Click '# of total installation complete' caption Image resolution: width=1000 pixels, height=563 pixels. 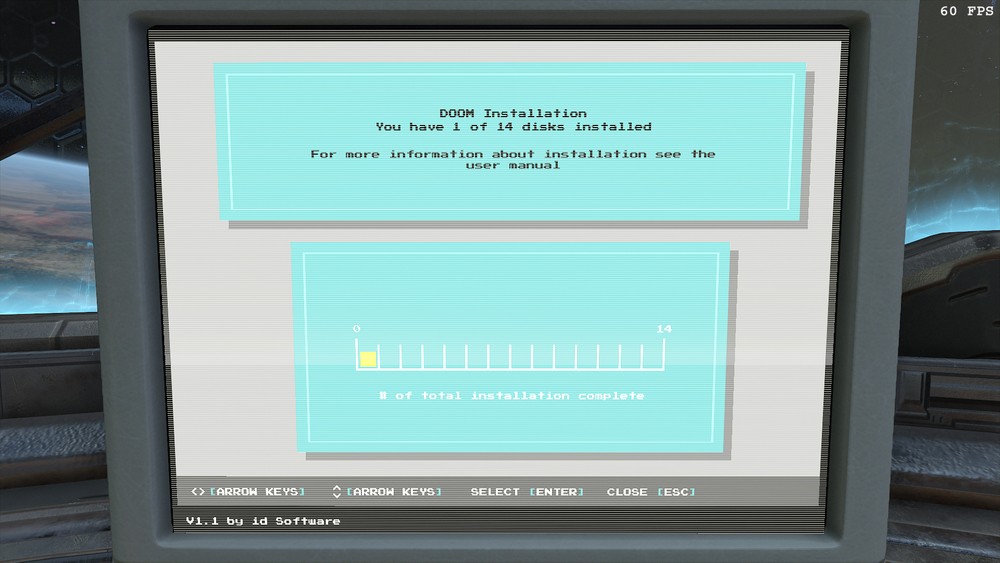pyautogui.click(x=511, y=395)
